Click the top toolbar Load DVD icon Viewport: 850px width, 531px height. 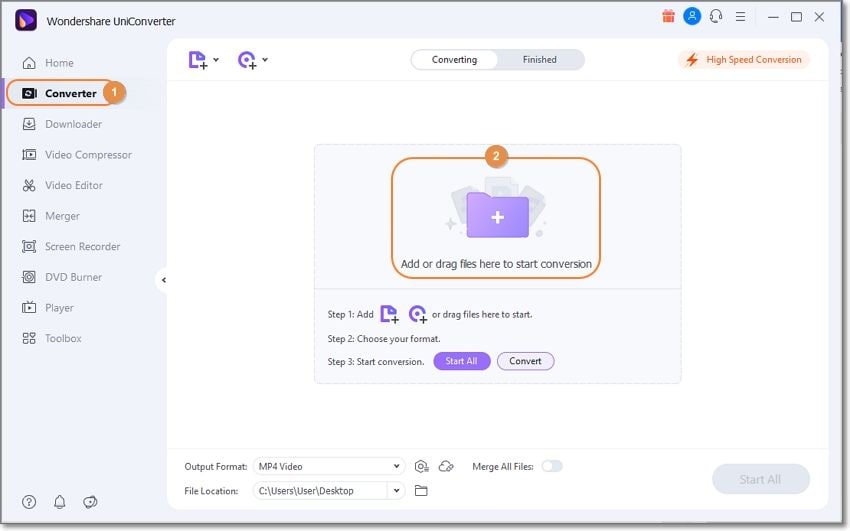[247, 60]
